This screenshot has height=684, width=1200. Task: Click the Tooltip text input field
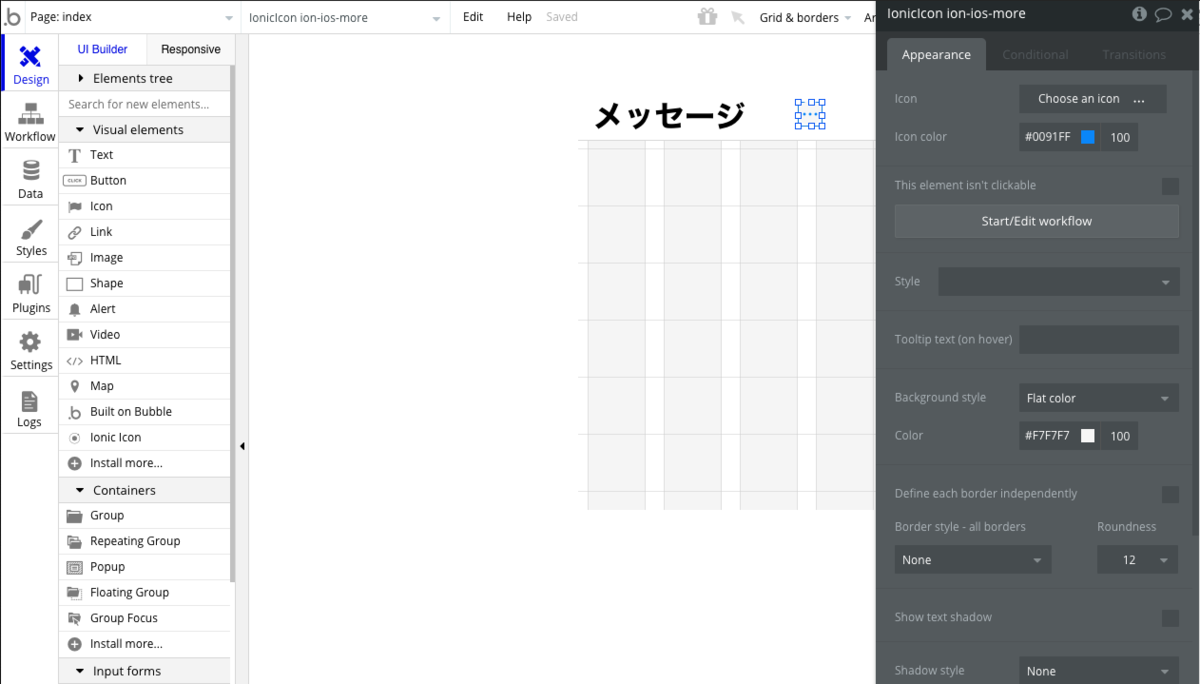1099,339
